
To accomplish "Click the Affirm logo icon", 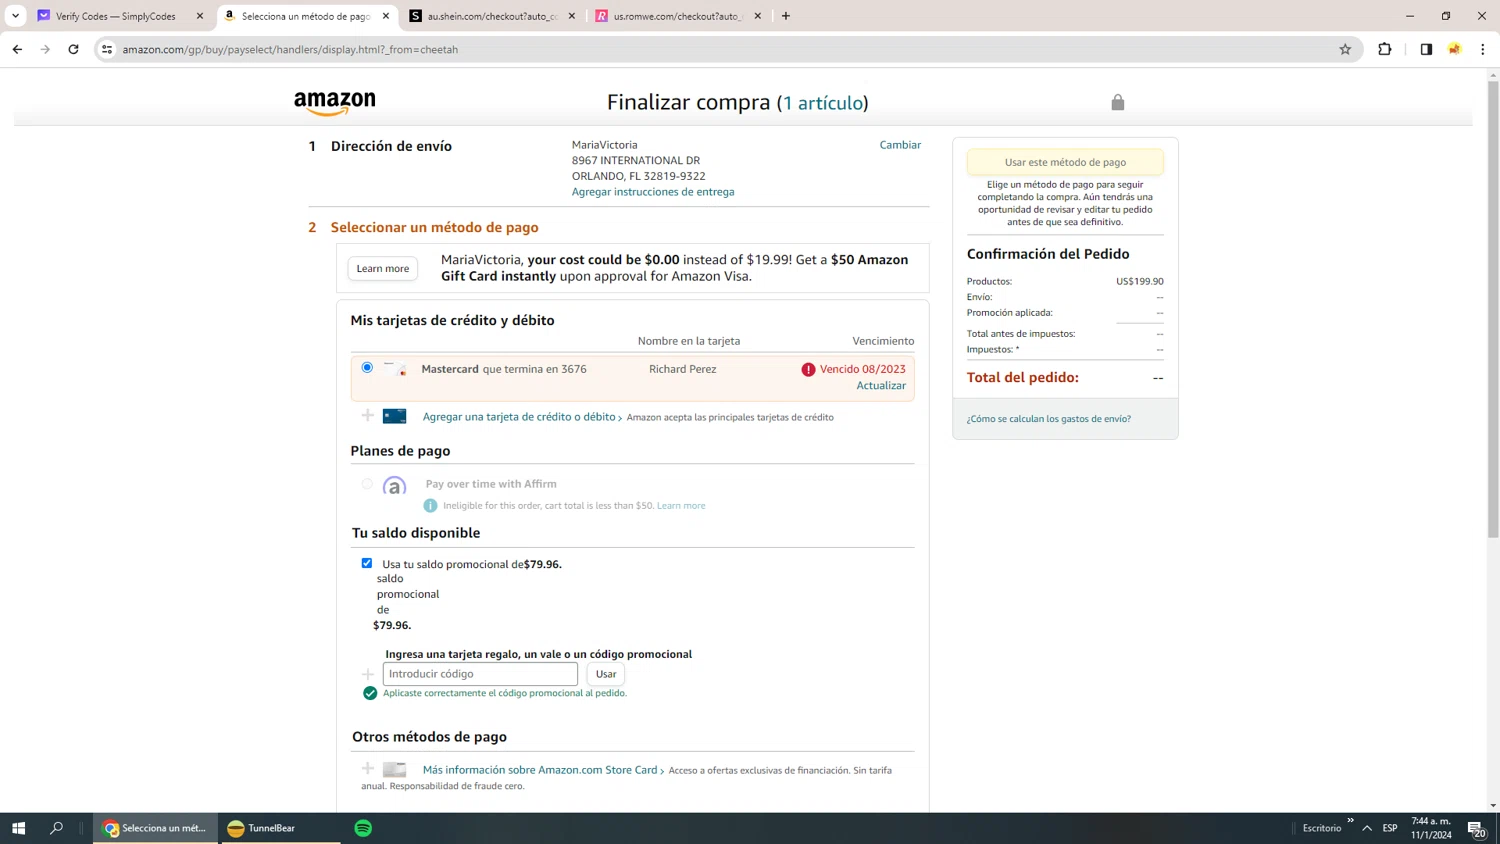I will point(395,486).
